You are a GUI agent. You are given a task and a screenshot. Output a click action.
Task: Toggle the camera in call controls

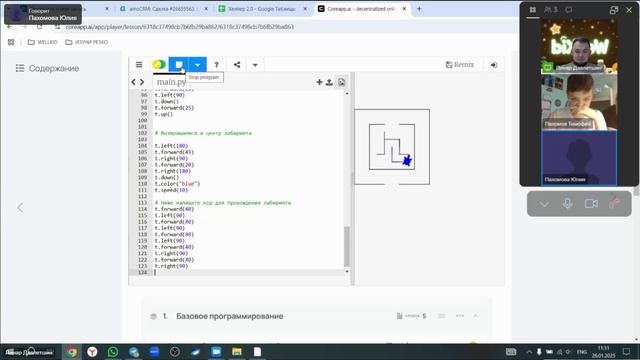[x=591, y=203]
